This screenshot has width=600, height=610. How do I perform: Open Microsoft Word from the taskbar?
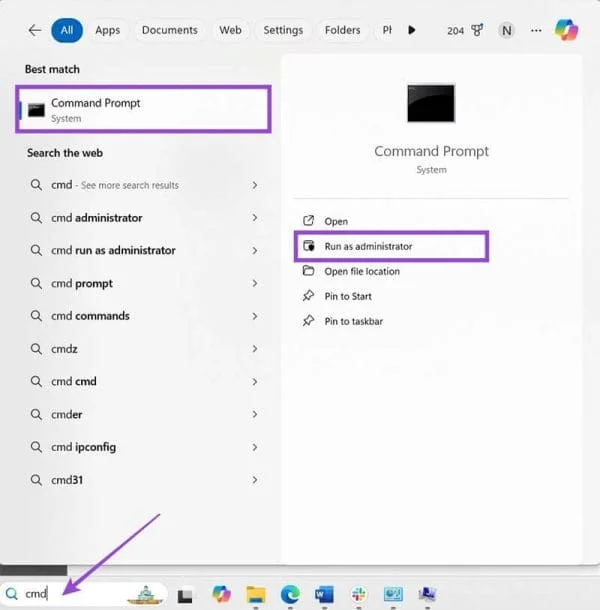(x=325, y=594)
